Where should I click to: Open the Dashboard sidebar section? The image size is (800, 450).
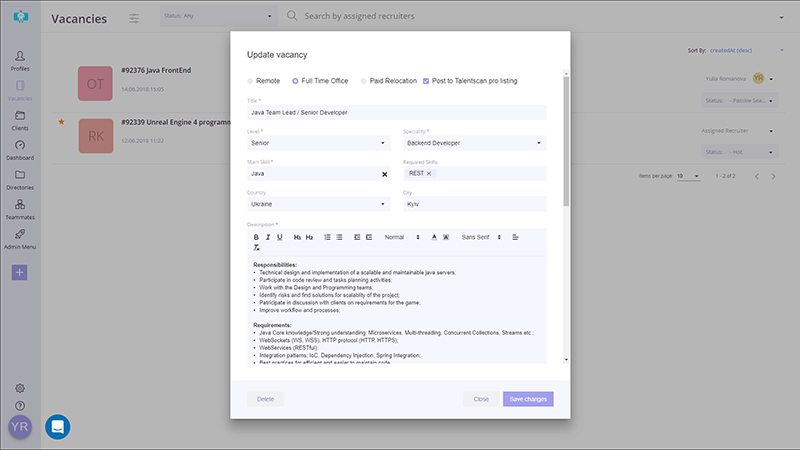[x=20, y=150]
